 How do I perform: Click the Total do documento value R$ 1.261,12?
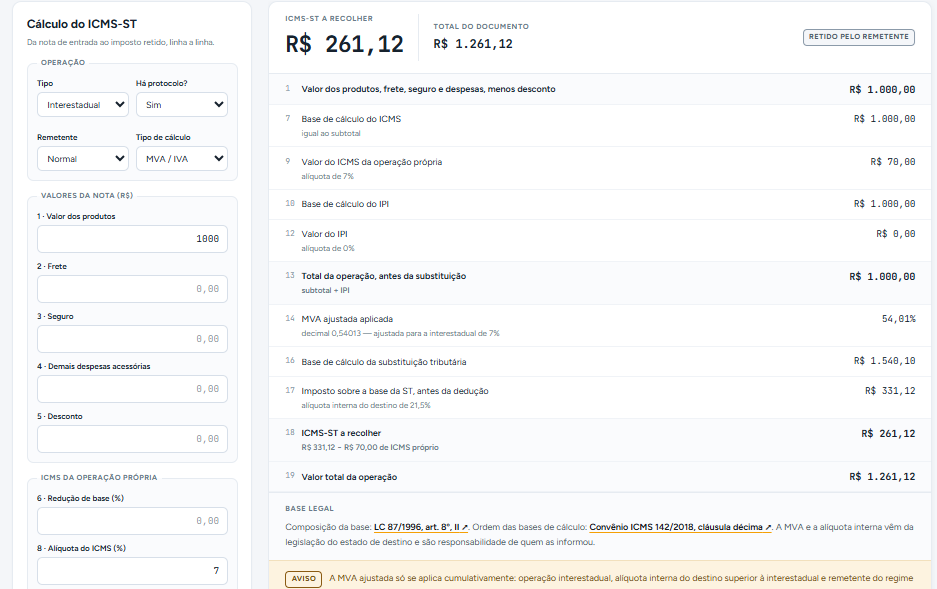[473, 44]
